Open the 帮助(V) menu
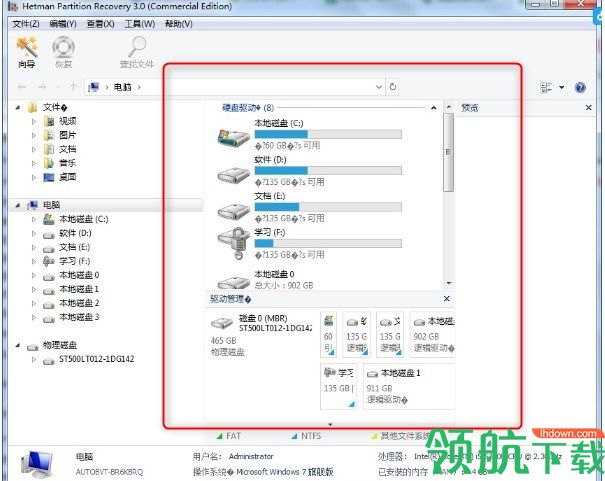The image size is (605, 481). pyautogui.click(x=179, y=24)
